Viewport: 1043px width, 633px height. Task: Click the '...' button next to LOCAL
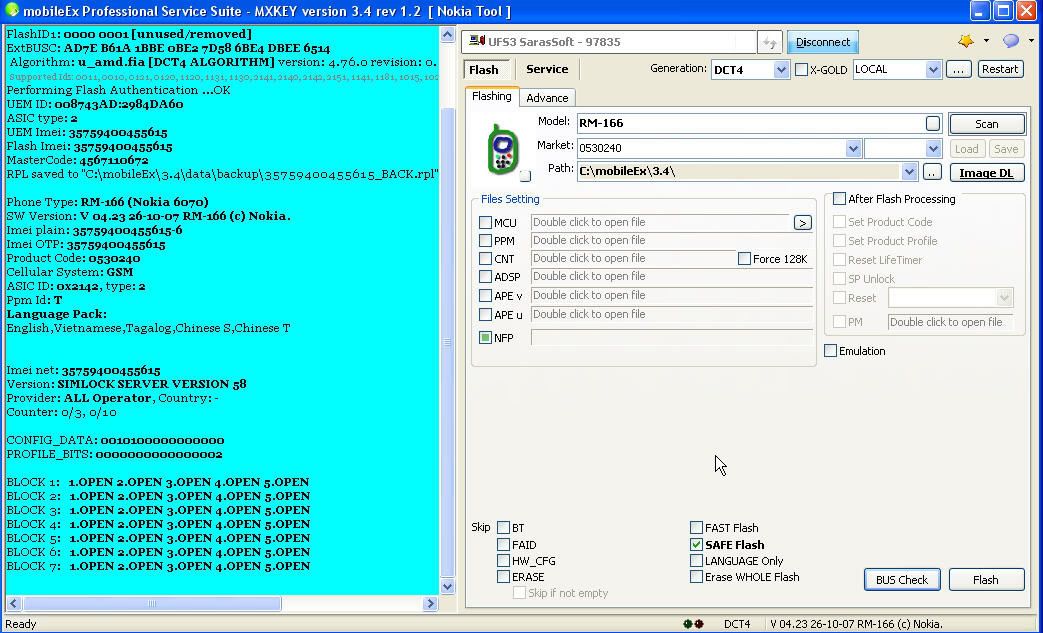point(959,69)
